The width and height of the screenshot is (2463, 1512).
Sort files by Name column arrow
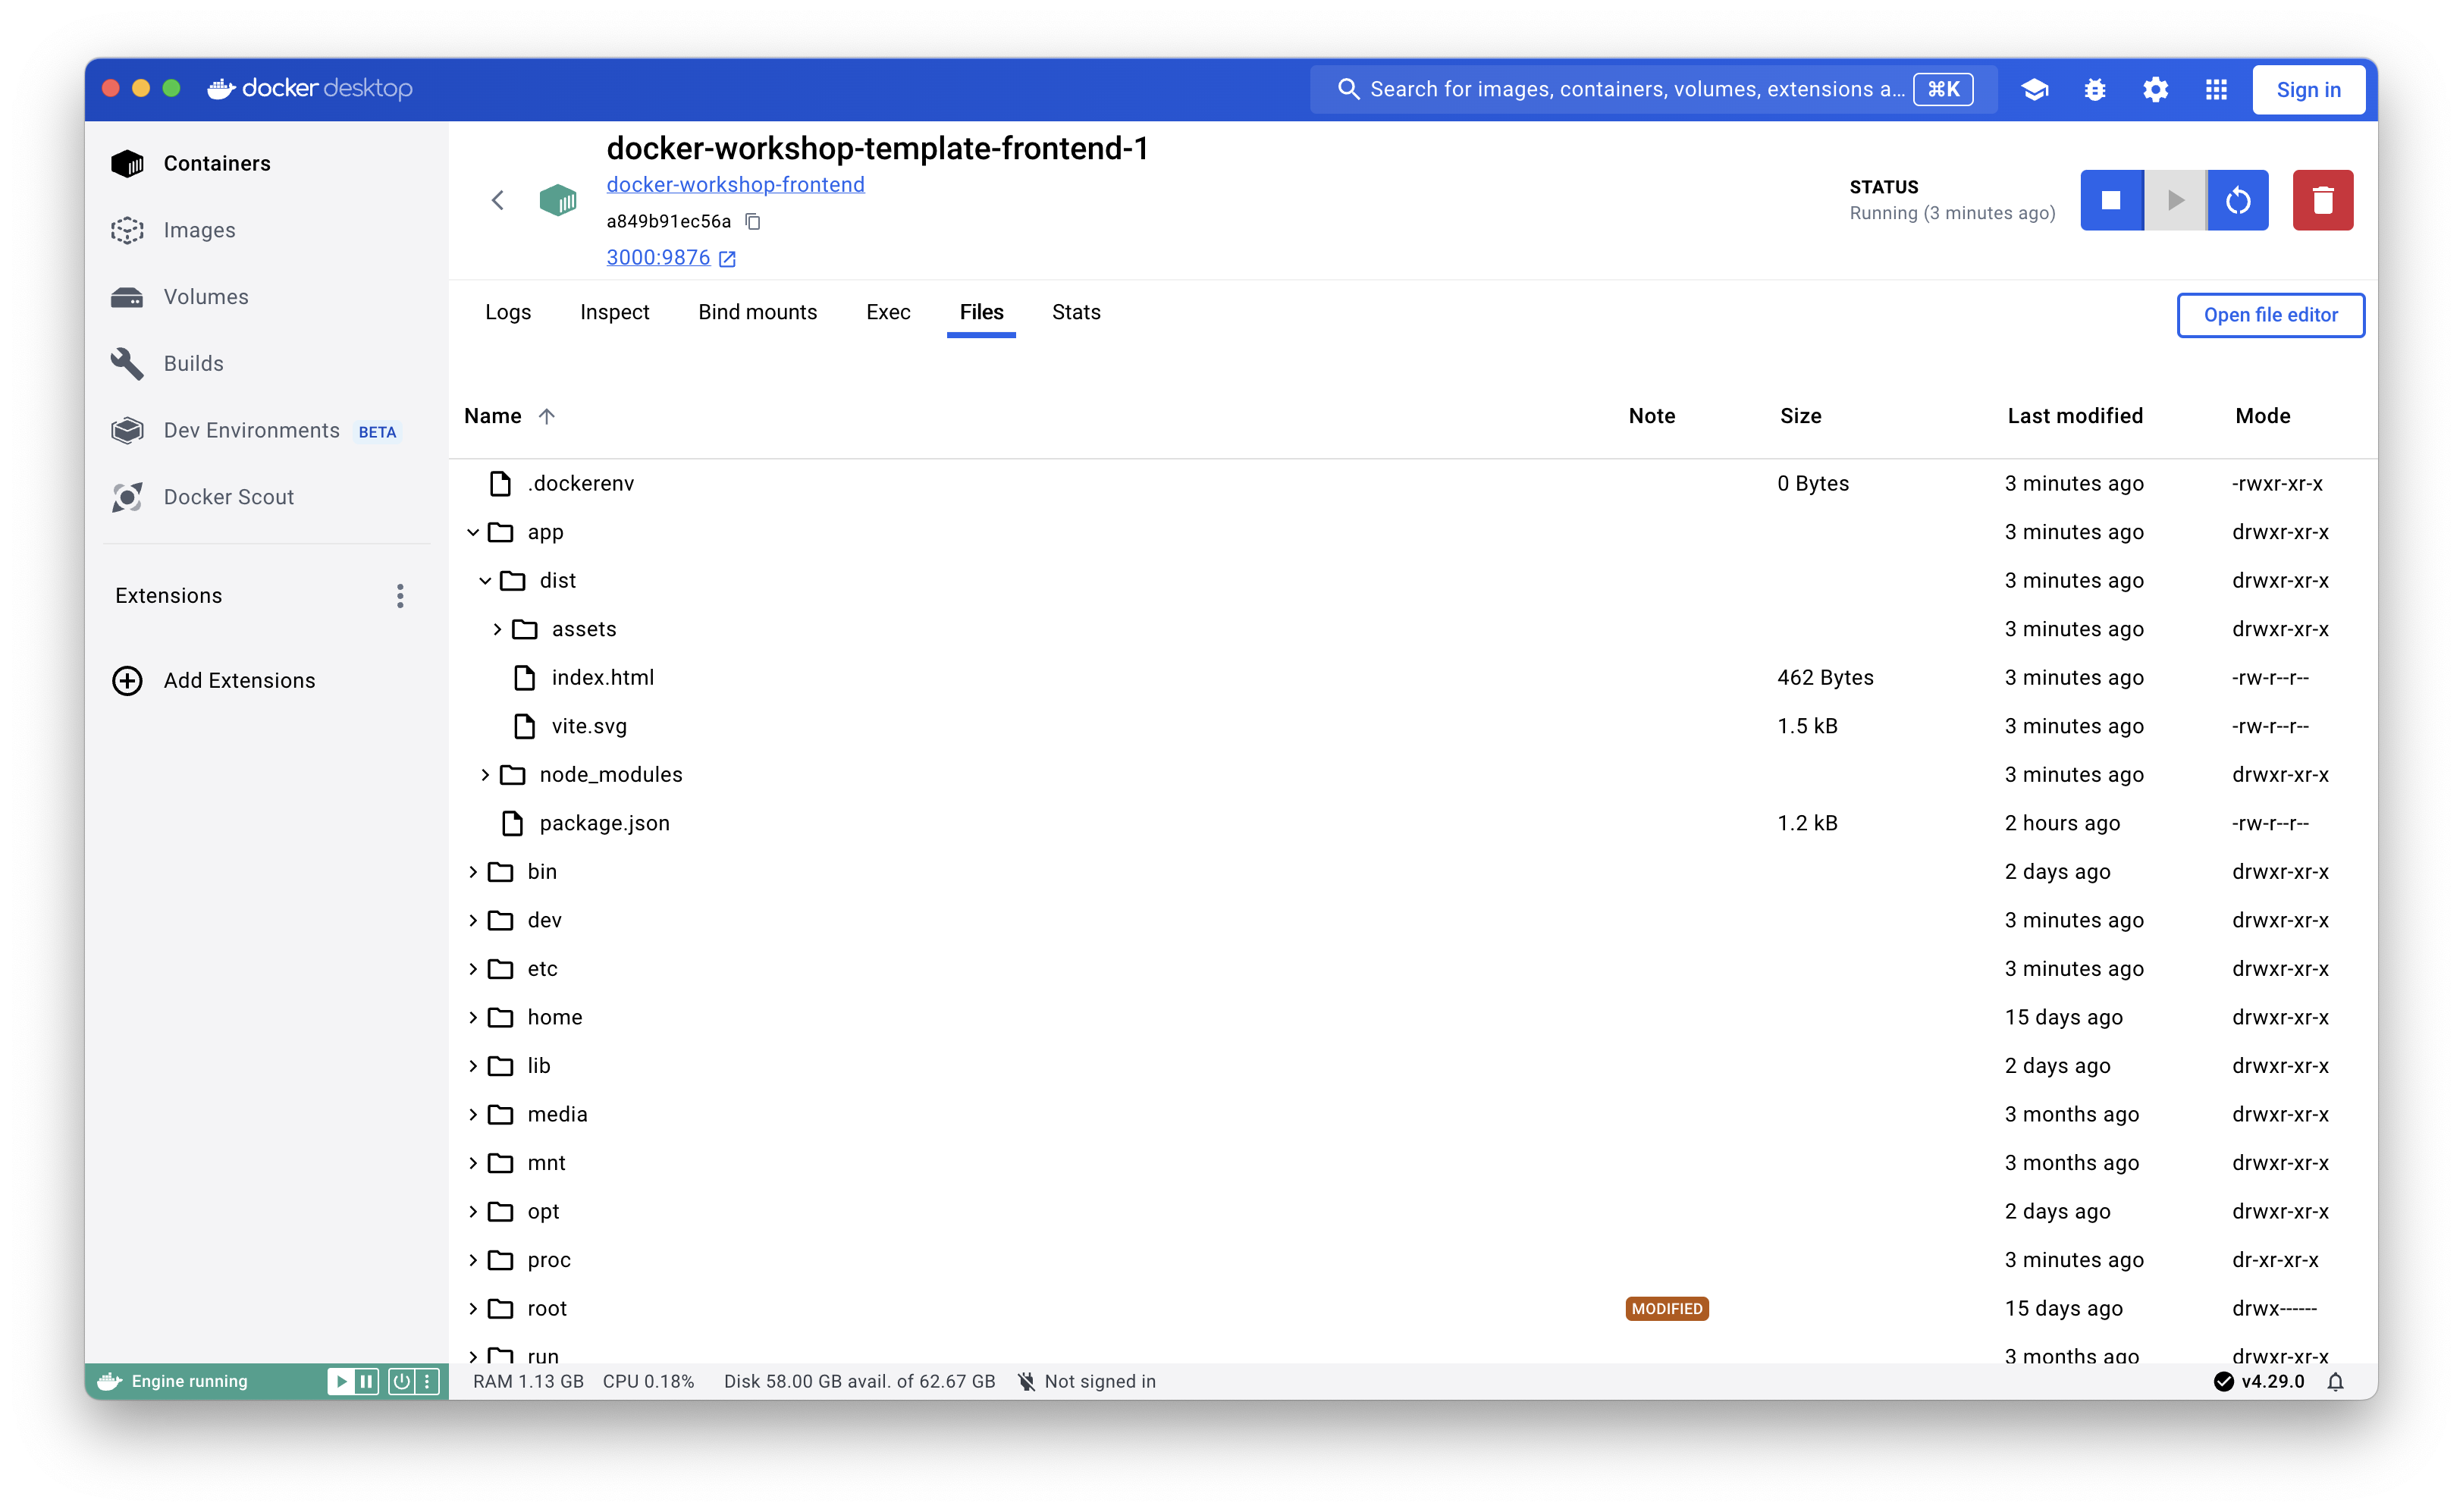coord(546,416)
